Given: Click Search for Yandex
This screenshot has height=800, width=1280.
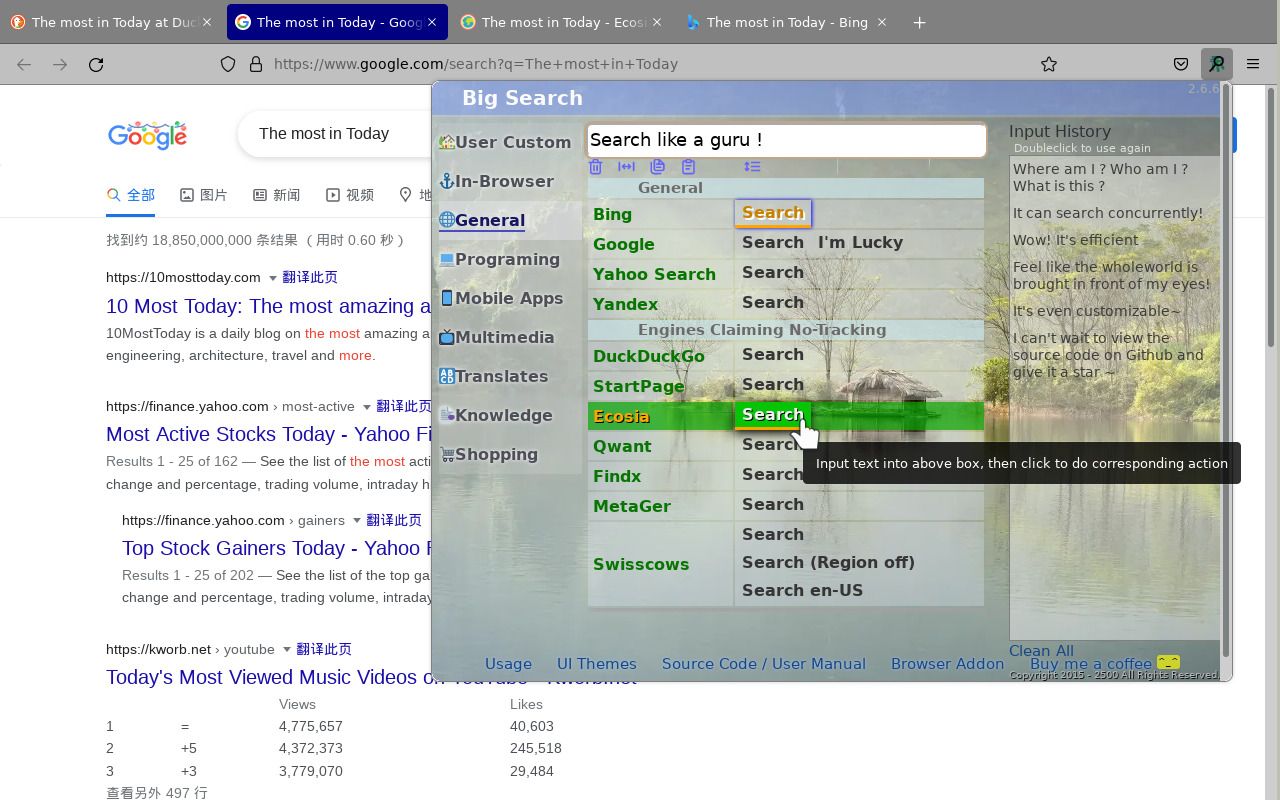Looking at the screenshot, I should coord(773,302).
